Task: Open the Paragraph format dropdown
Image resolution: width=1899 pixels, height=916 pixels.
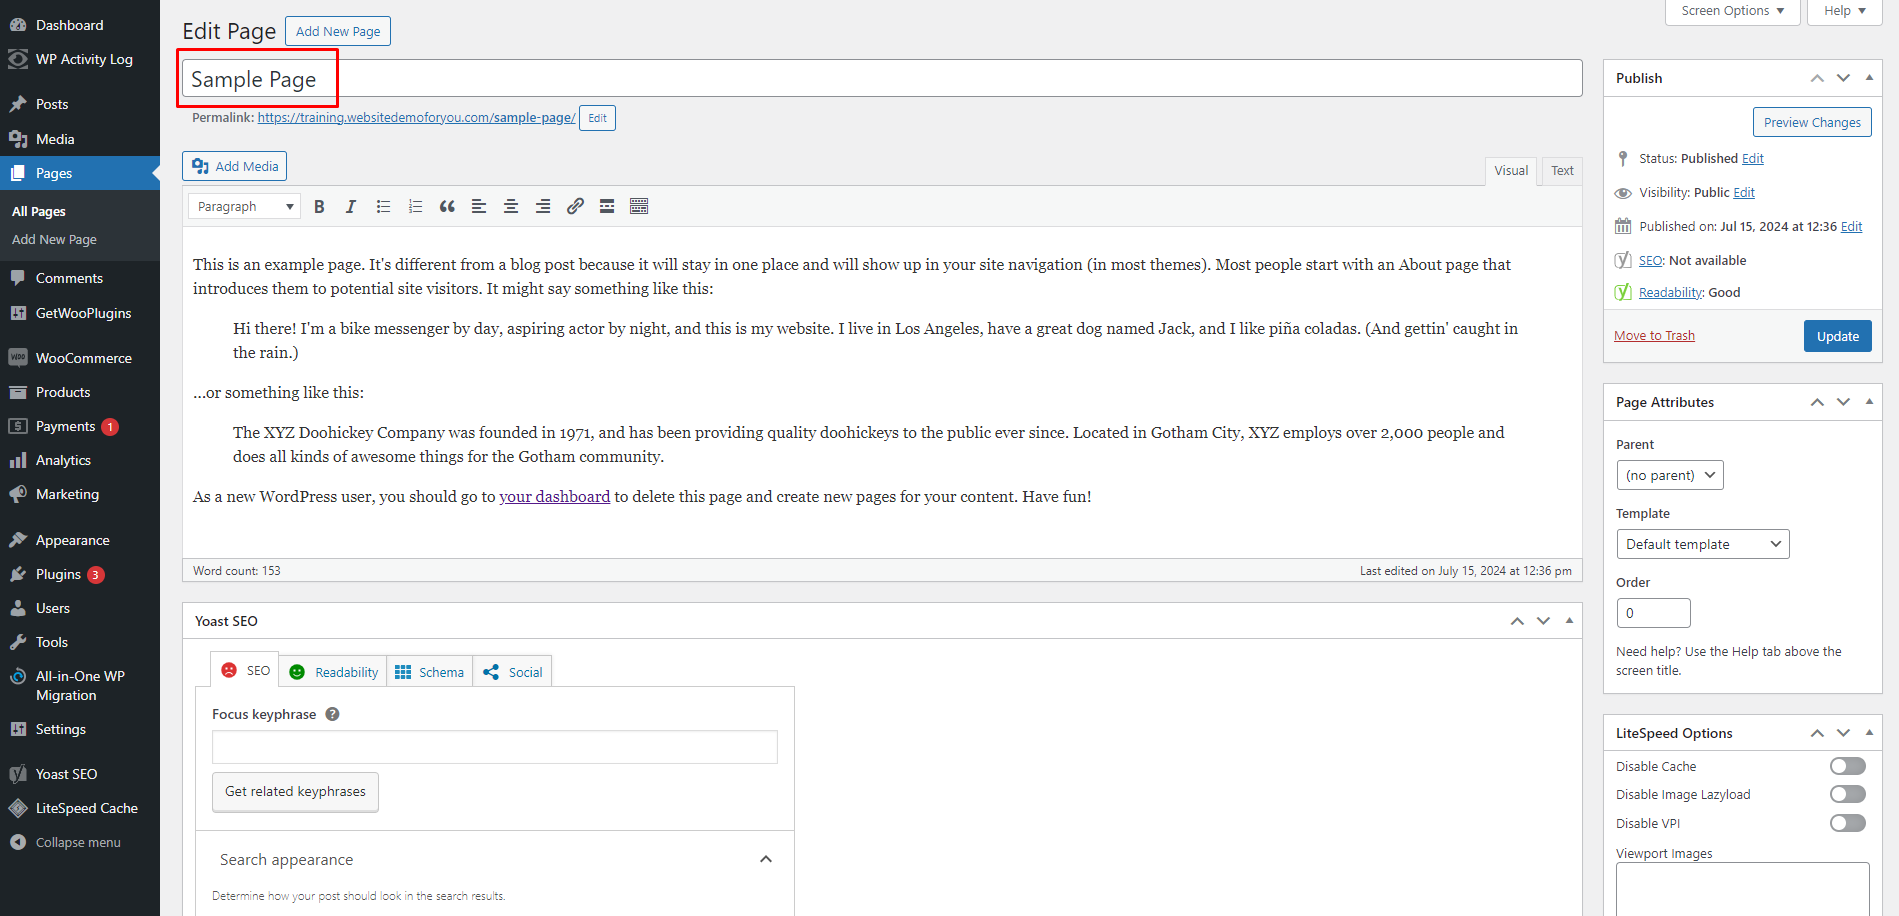Action: [x=244, y=206]
